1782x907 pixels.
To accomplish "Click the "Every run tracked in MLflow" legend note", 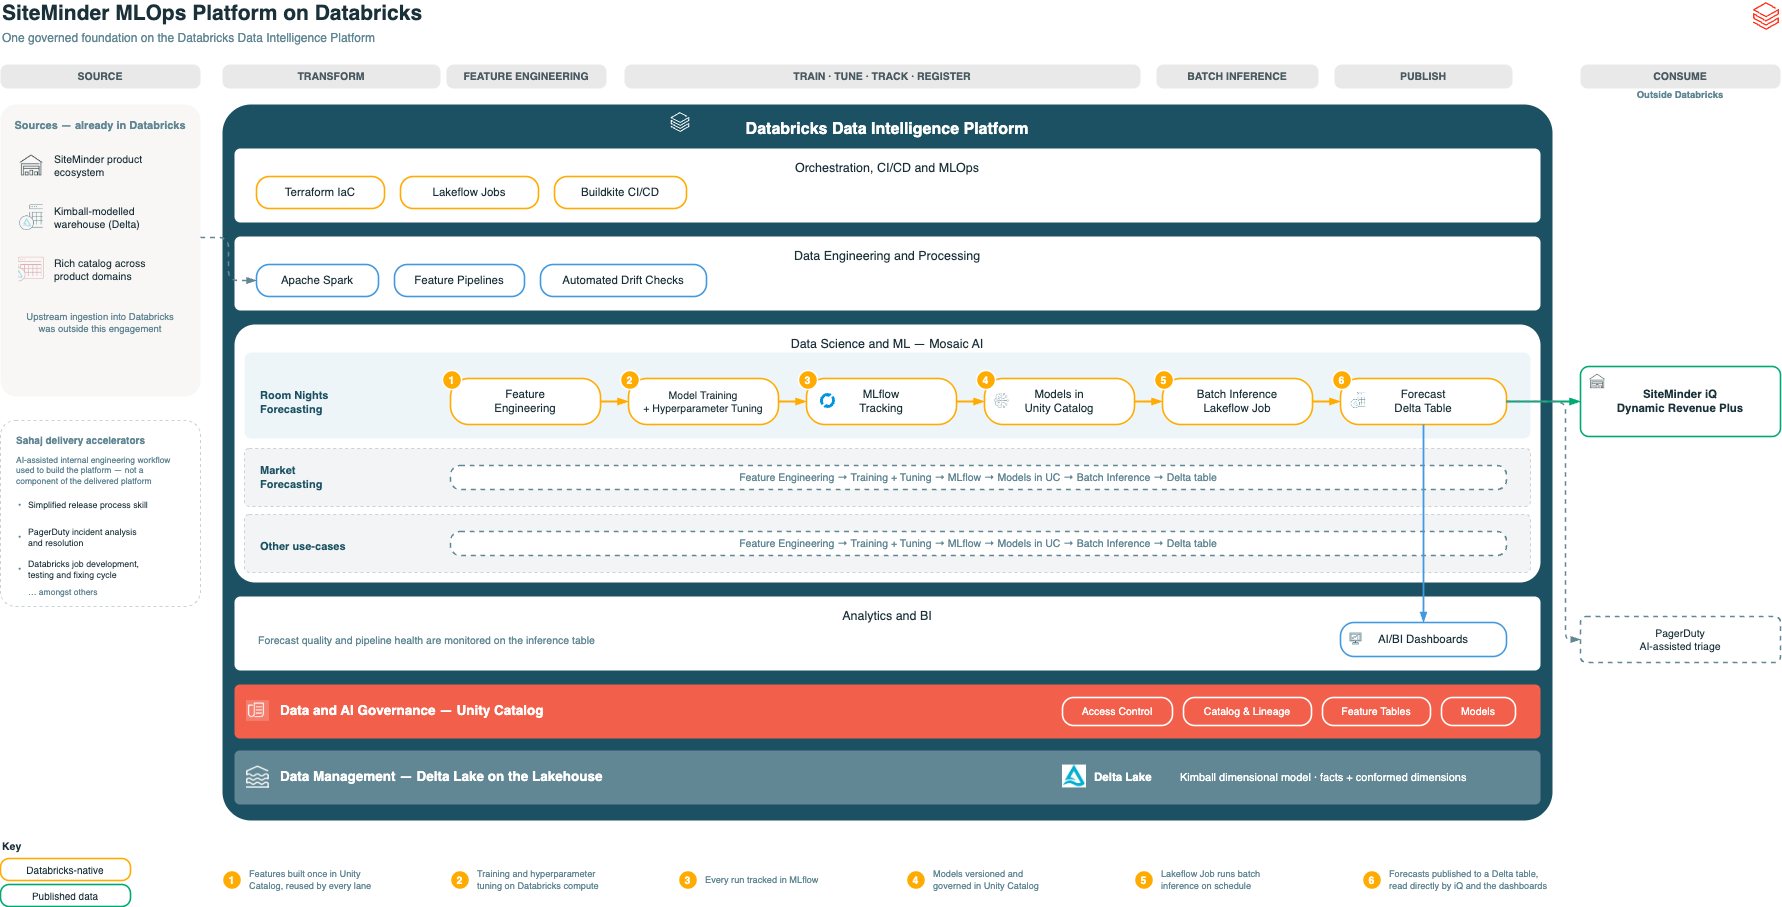I will (x=761, y=880).
